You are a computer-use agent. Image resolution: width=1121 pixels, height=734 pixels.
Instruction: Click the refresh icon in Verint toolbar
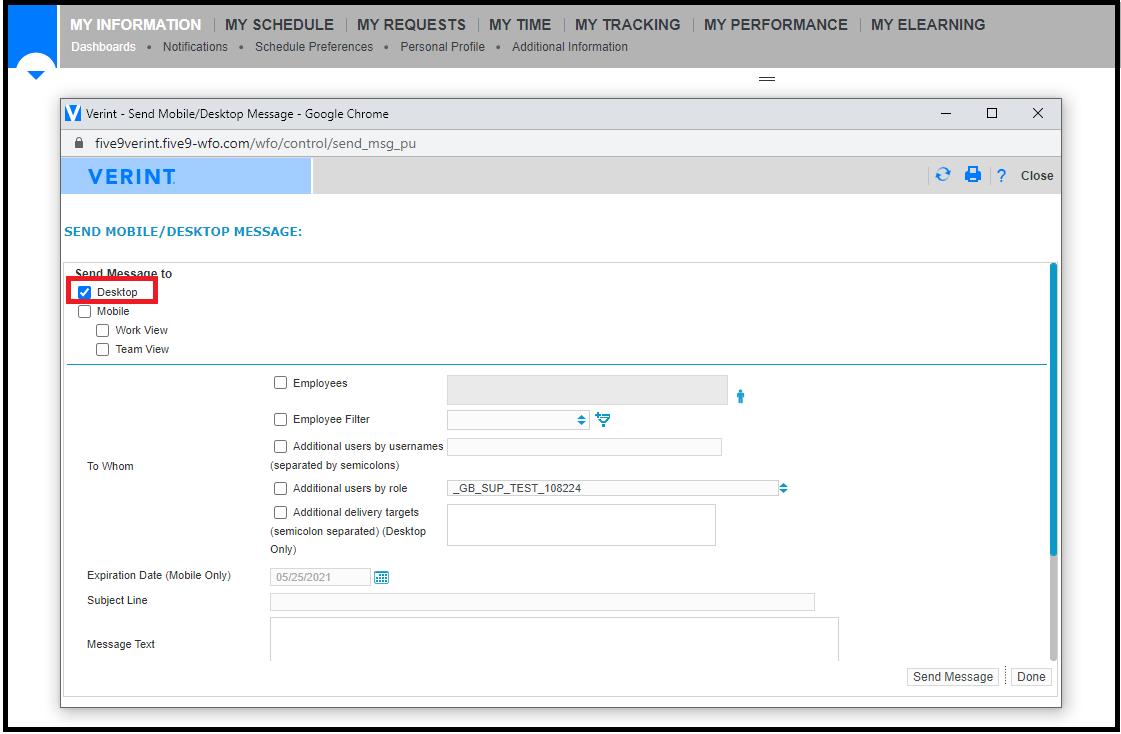pos(943,175)
